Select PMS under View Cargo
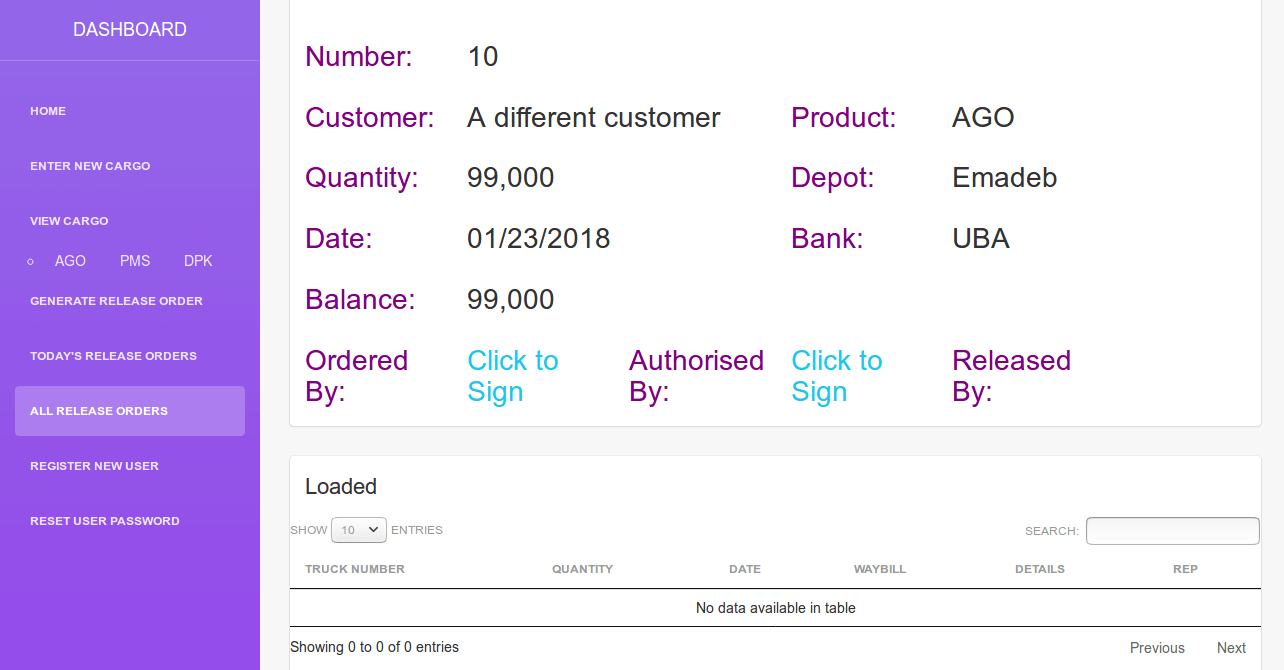Screen dimensions: 1284x670 pos(135,261)
